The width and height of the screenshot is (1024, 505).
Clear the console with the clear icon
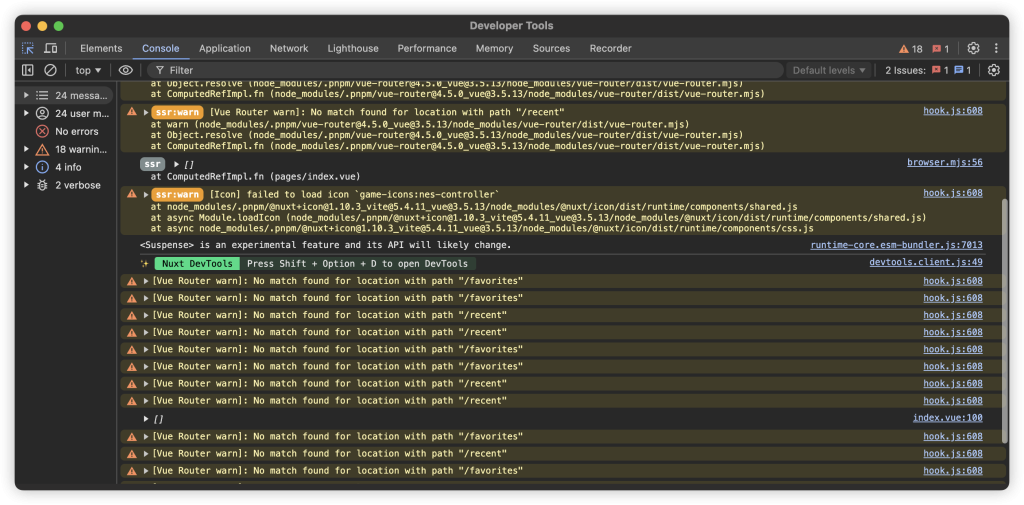pos(50,70)
